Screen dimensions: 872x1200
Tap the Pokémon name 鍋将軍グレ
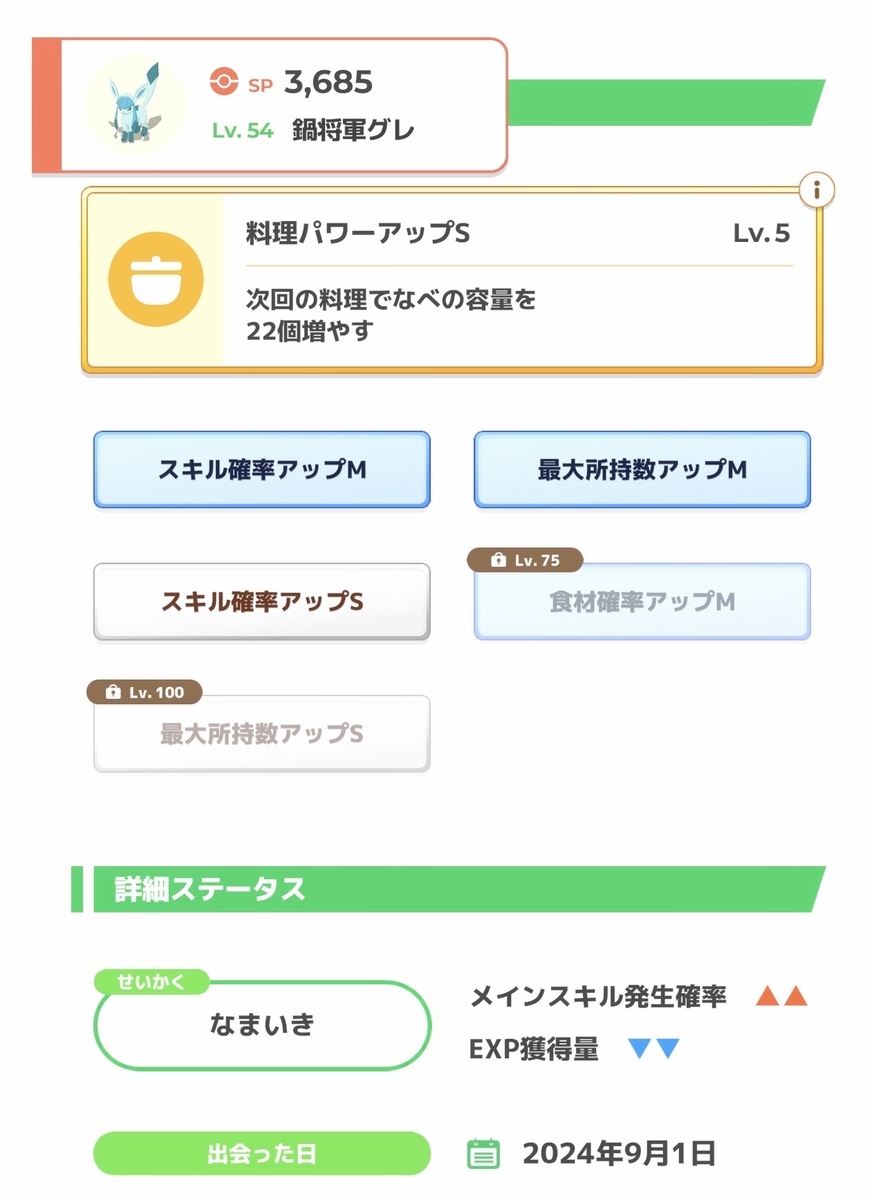354,130
